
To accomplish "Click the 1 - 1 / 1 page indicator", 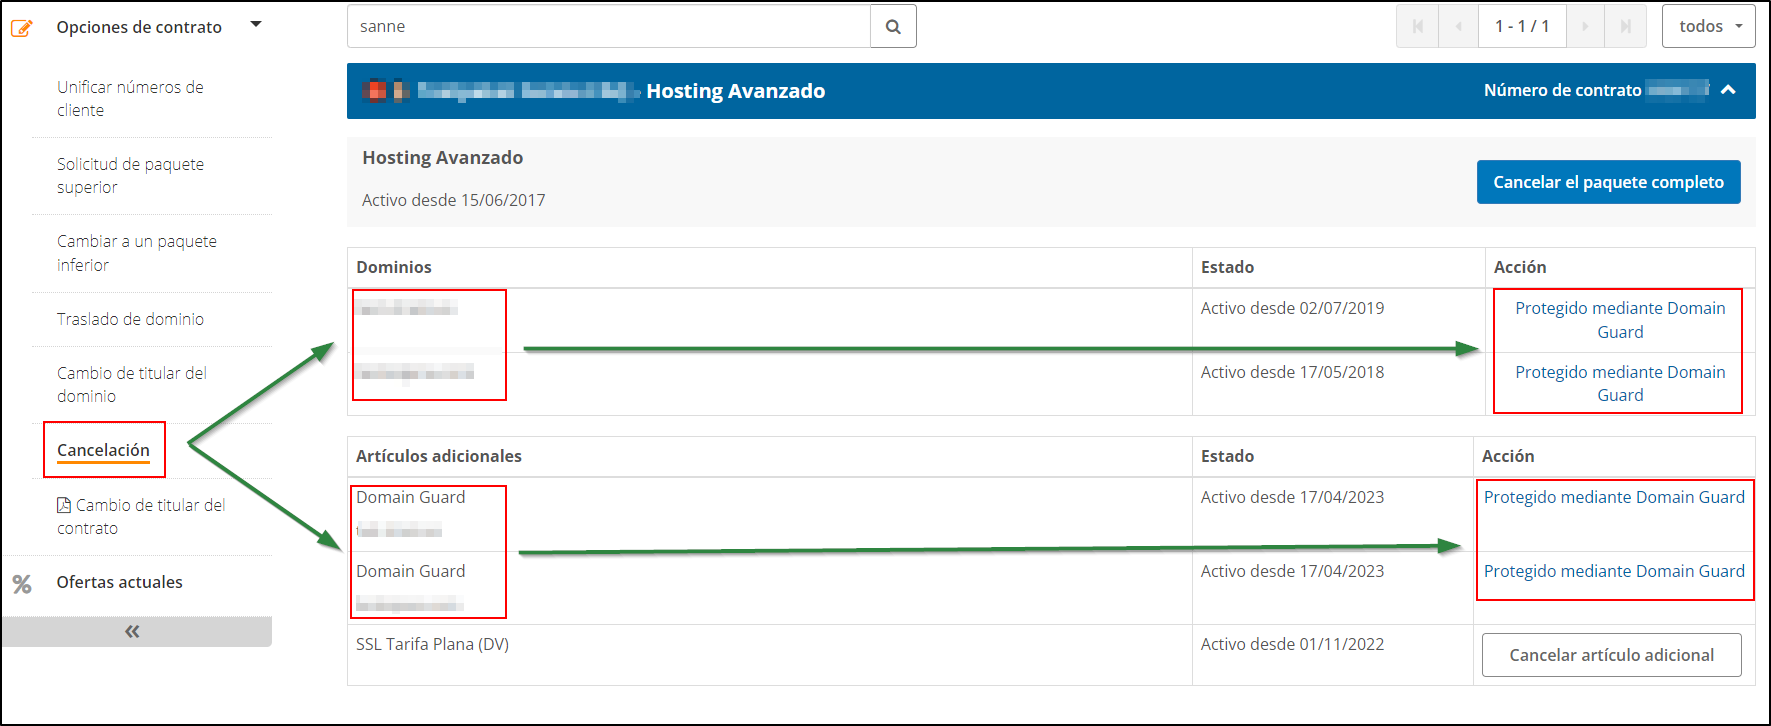I will pos(1522,26).
